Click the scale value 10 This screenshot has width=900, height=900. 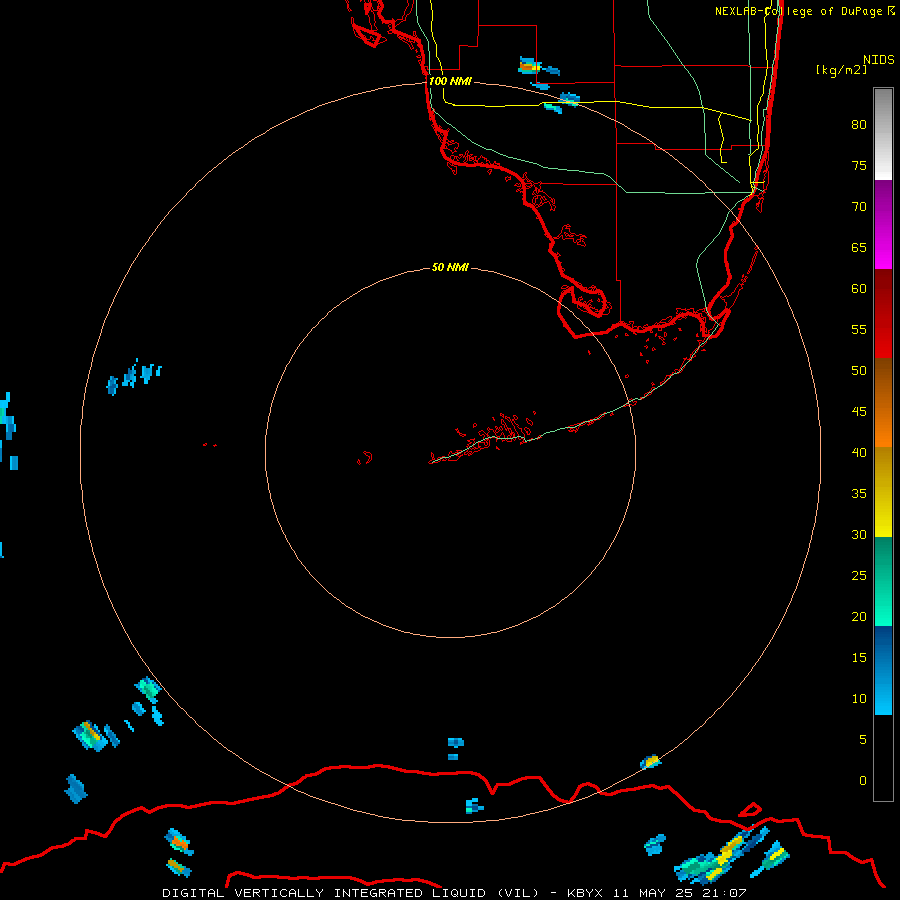coord(859,699)
